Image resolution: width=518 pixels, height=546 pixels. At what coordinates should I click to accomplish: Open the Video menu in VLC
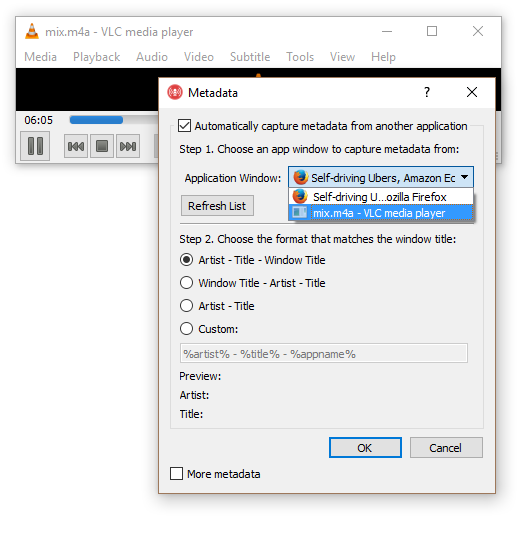pyautogui.click(x=199, y=57)
